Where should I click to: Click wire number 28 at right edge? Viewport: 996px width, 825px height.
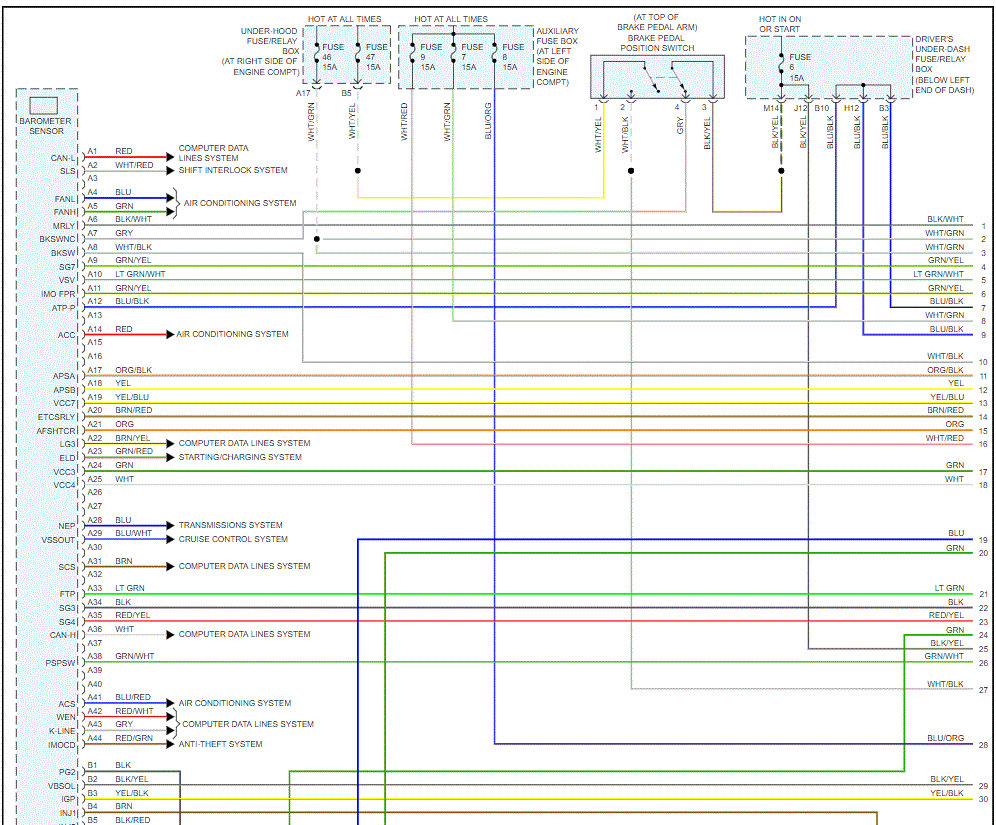(x=983, y=744)
